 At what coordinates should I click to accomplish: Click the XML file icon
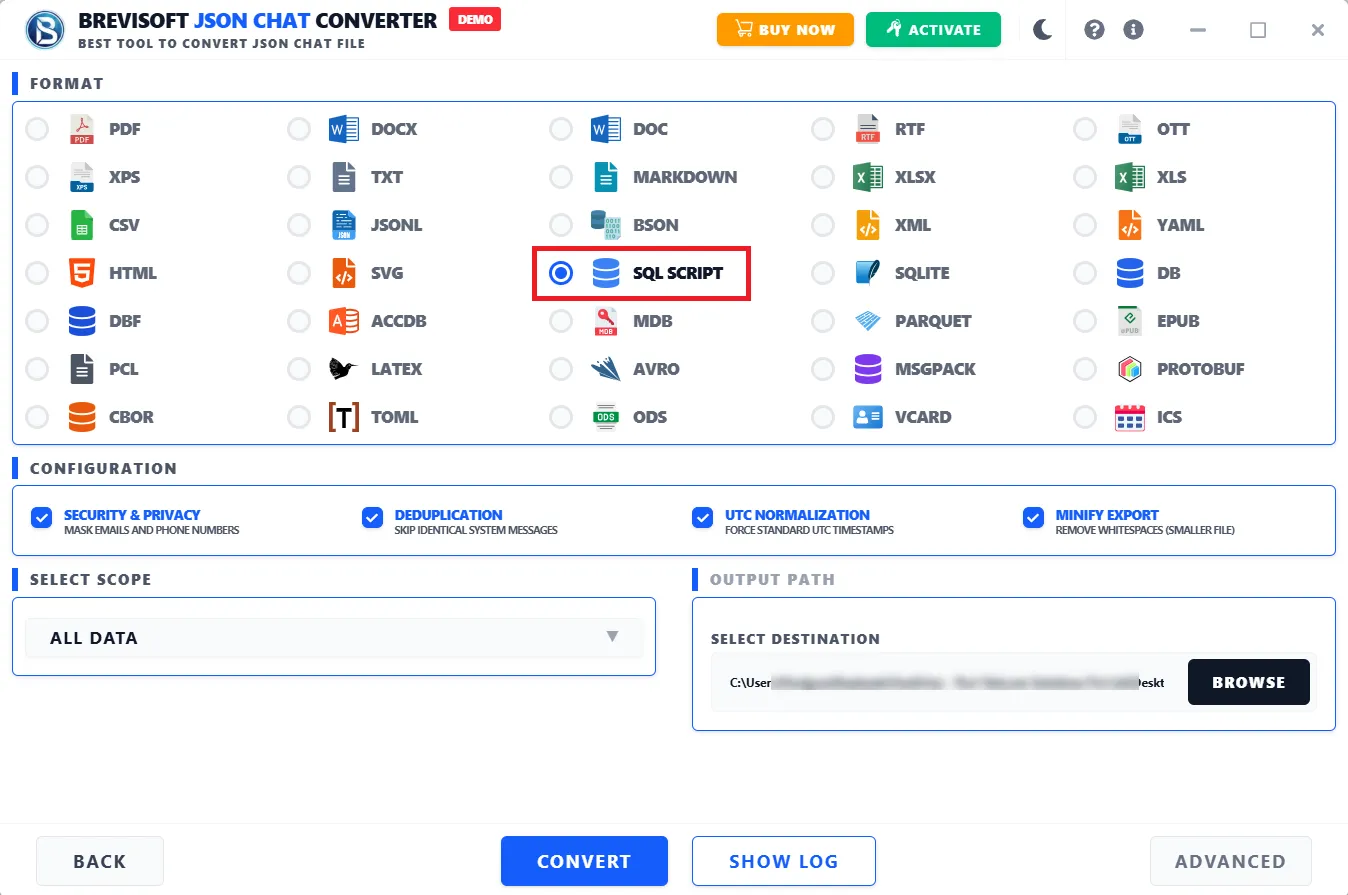(868, 225)
